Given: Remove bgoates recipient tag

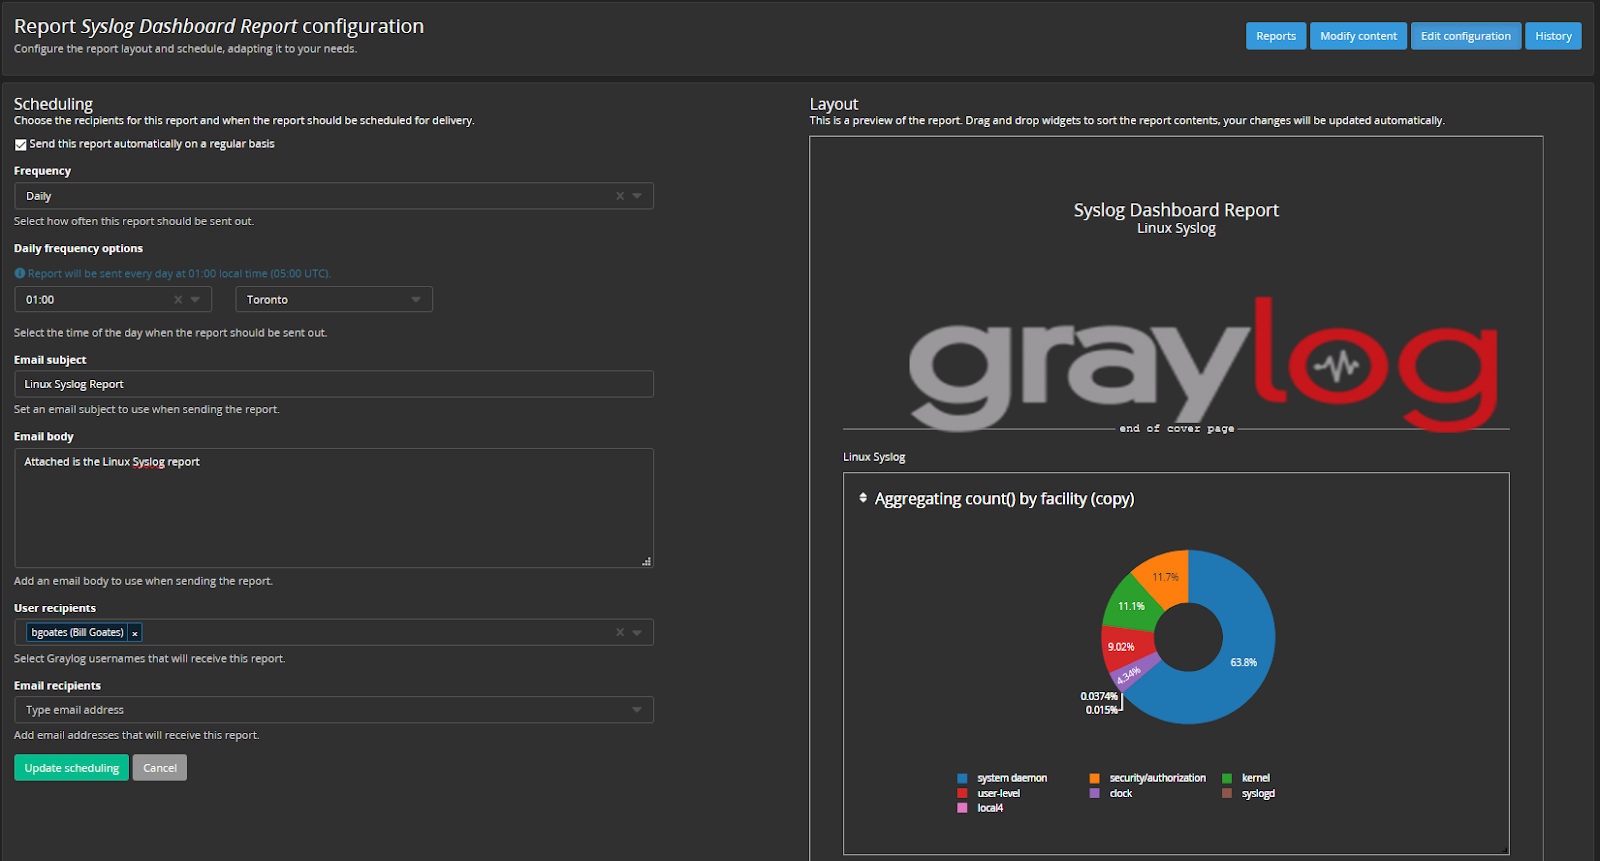Looking at the screenshot, I should click(135, 633).
